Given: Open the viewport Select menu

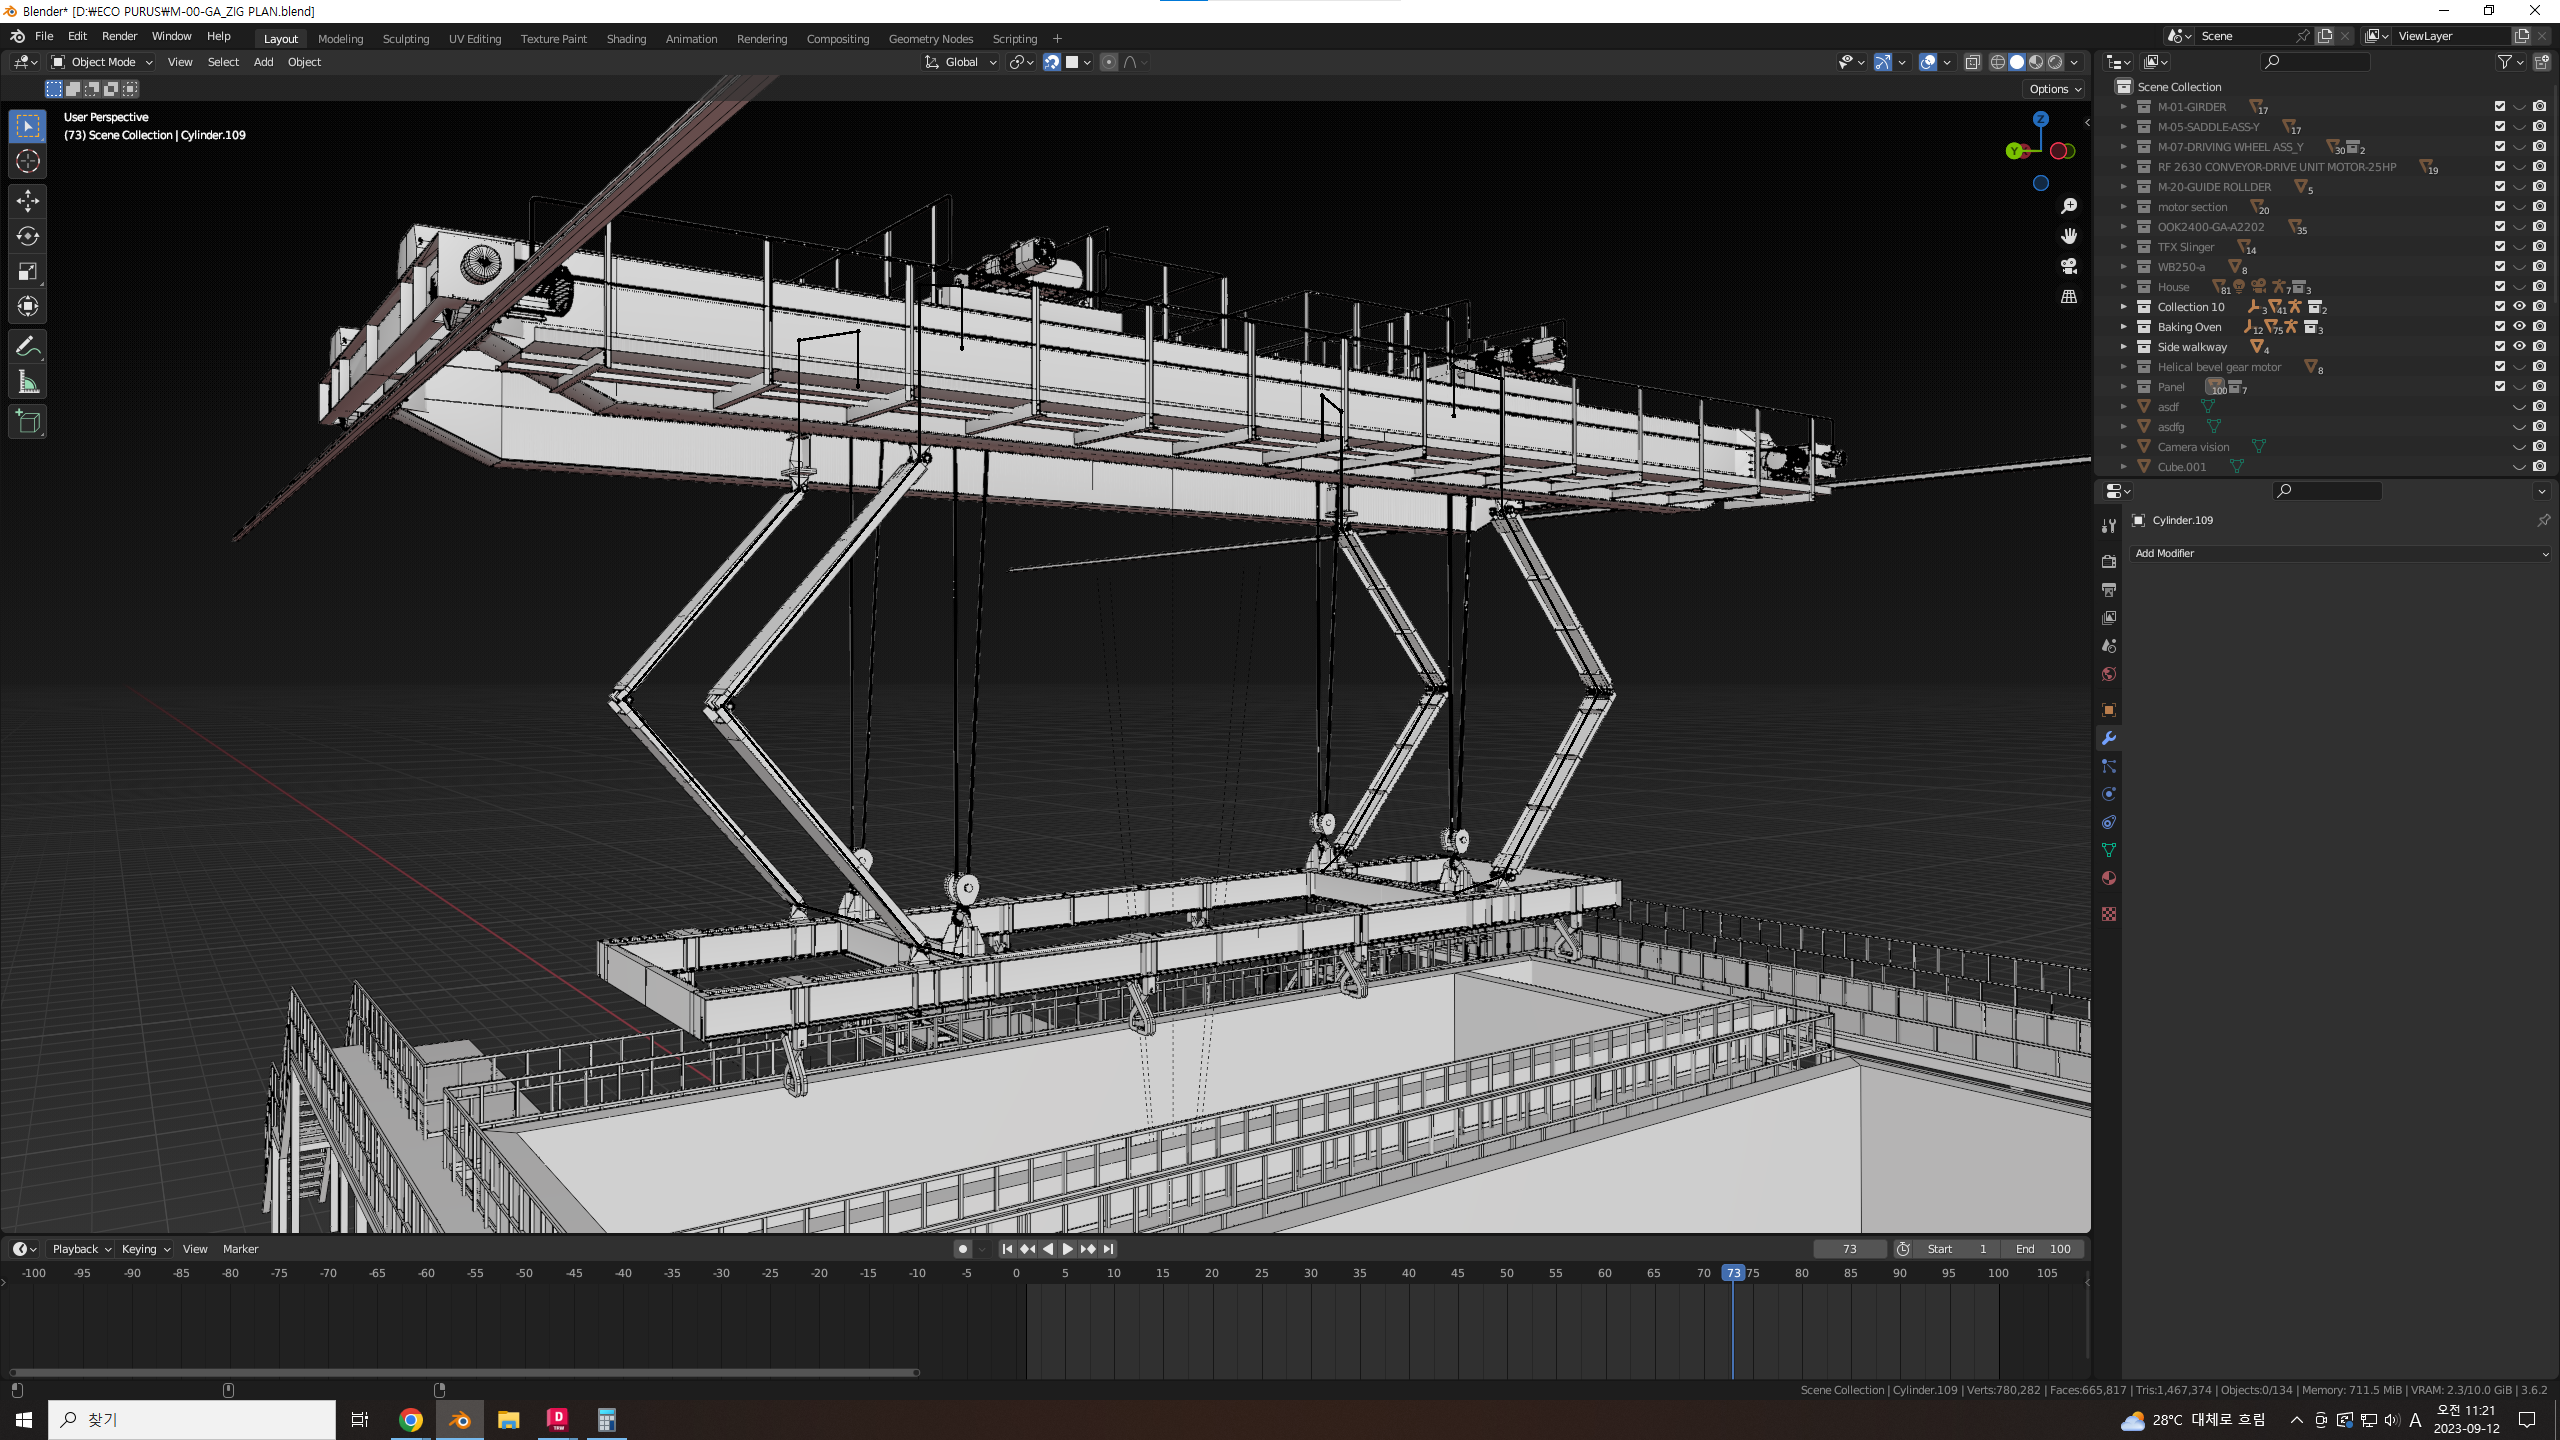Looking at the screenshot, I should click(223, 62).
